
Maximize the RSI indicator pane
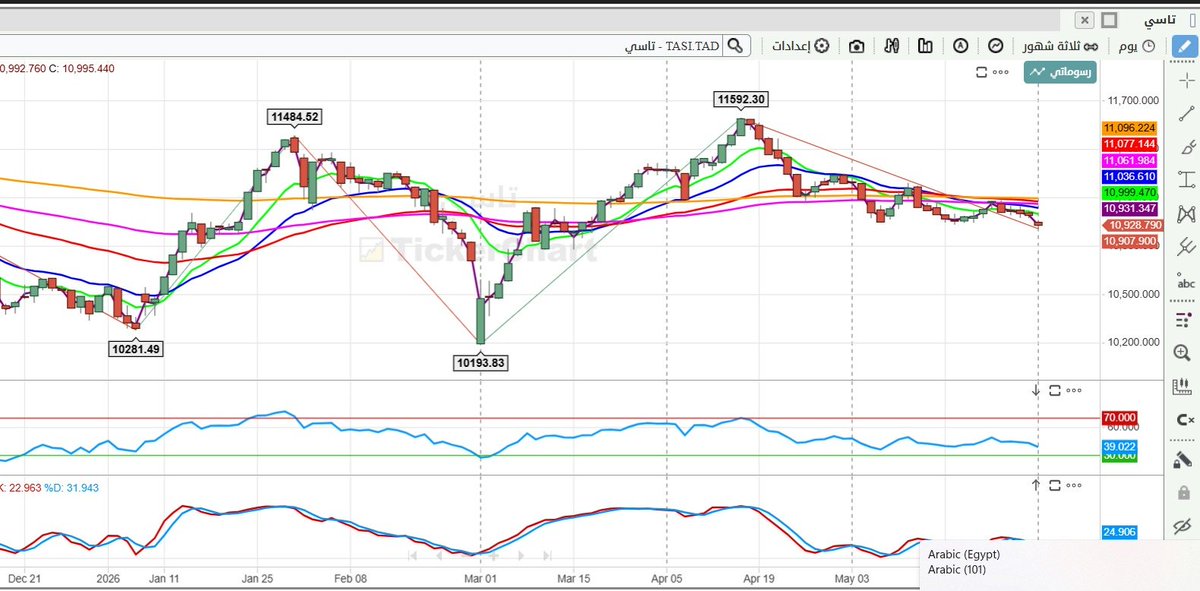(x=1054, y=391)
